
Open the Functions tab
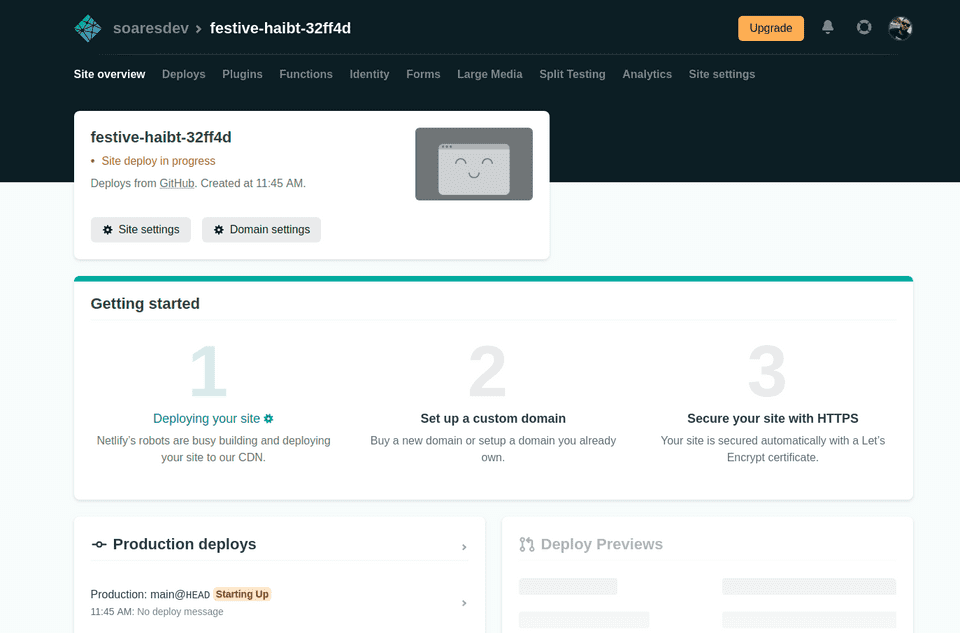click(306, 74)
